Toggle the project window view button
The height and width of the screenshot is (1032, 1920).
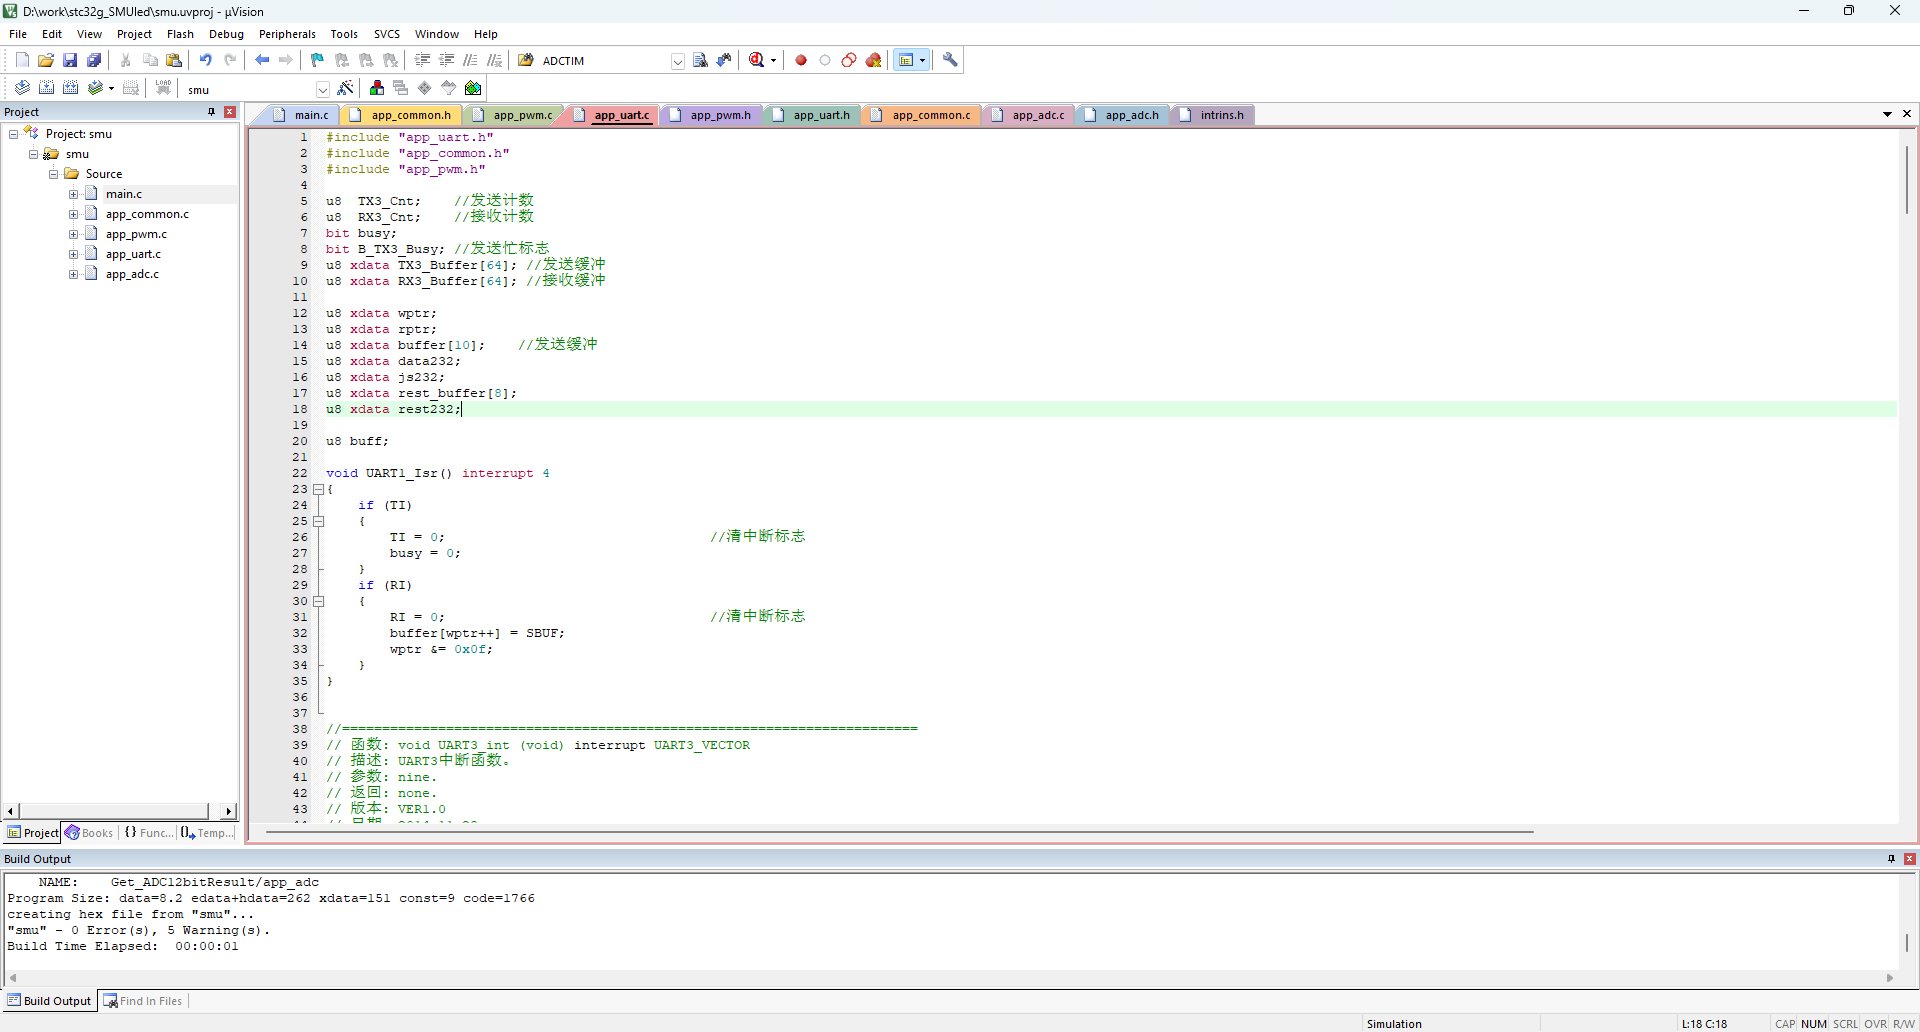pos(906,60)
